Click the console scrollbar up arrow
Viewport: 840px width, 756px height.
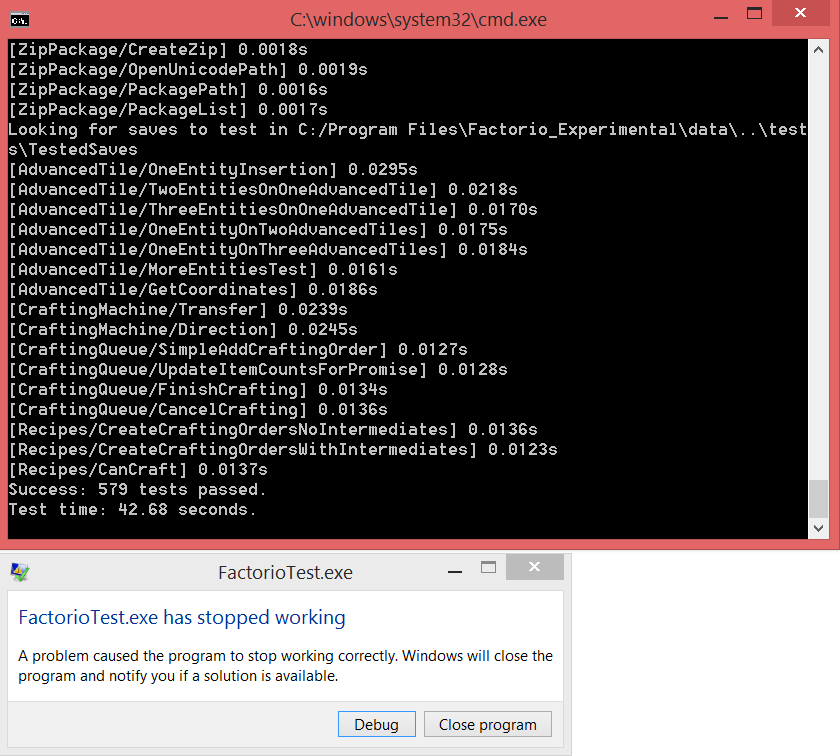pos(818,50)
